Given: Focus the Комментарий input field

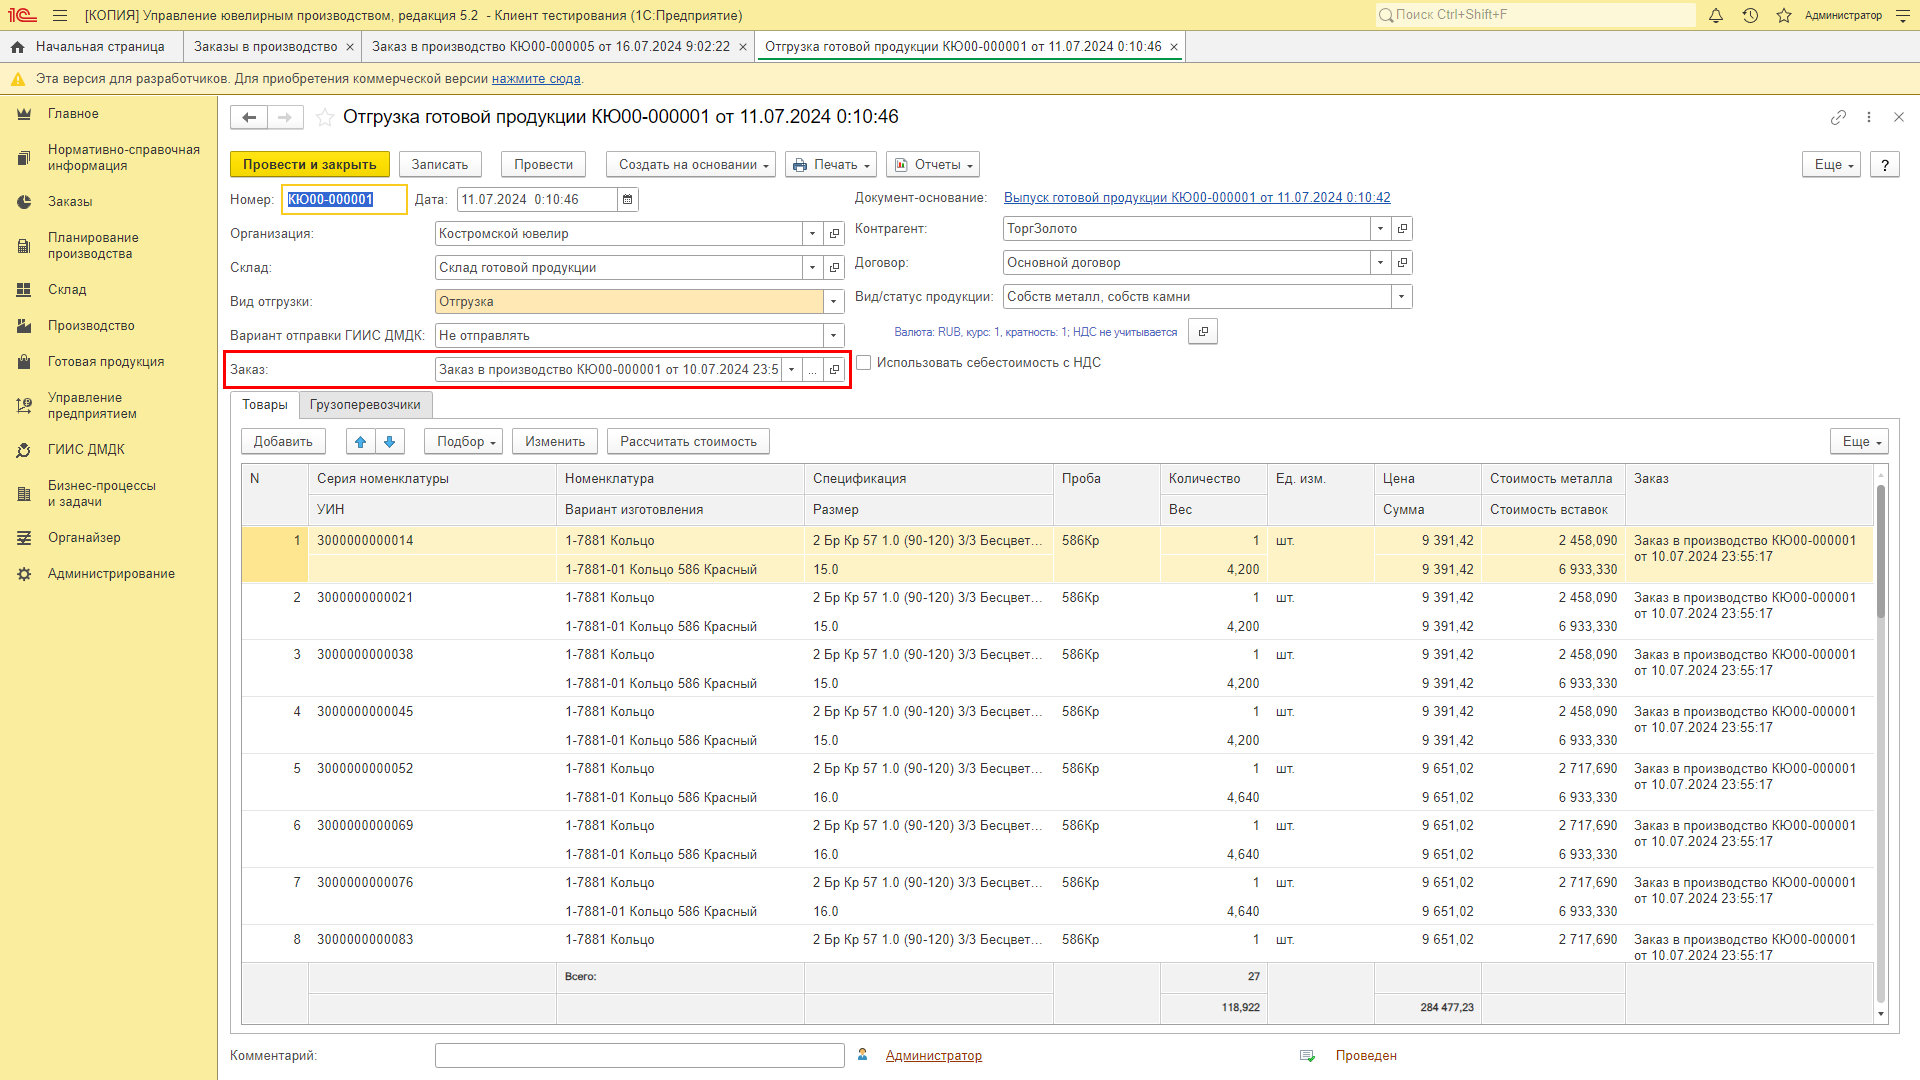Looking at the screenshot, I should tap(640, 1056).
